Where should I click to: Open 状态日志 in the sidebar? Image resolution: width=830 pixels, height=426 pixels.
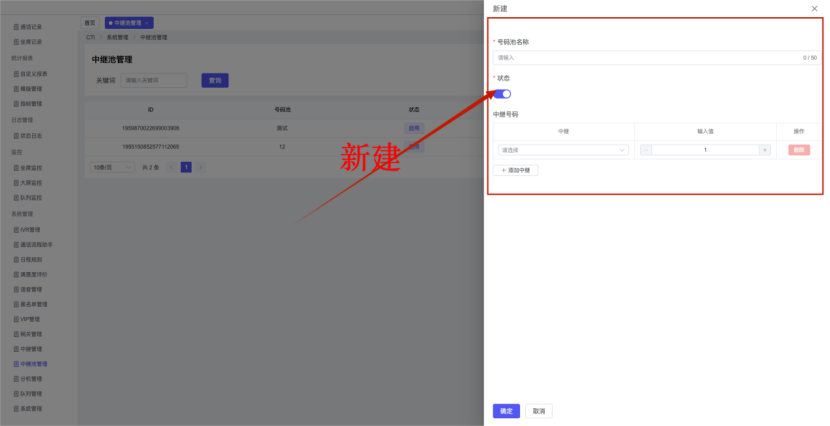pos(32,135)
